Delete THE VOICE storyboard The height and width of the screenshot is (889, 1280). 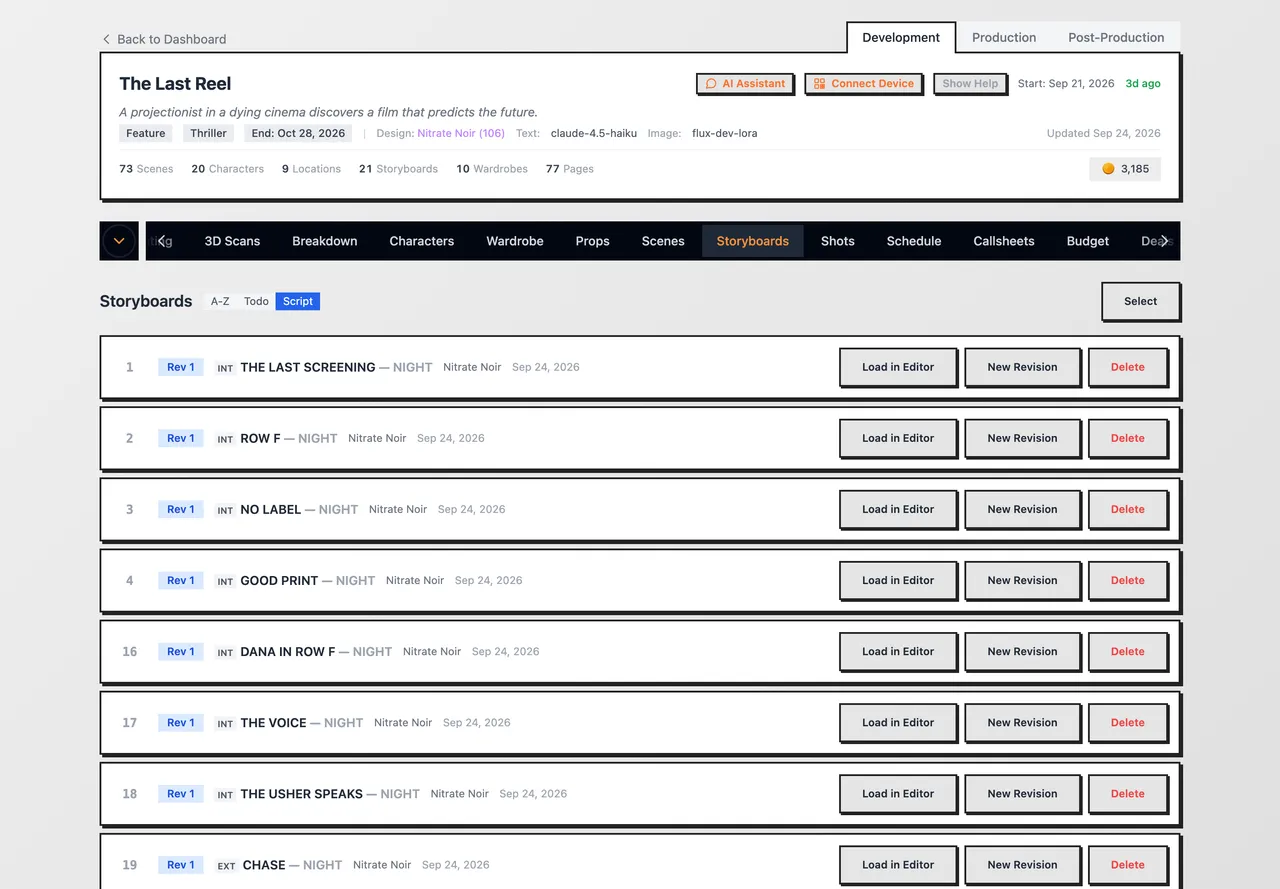coord(1128,722)
